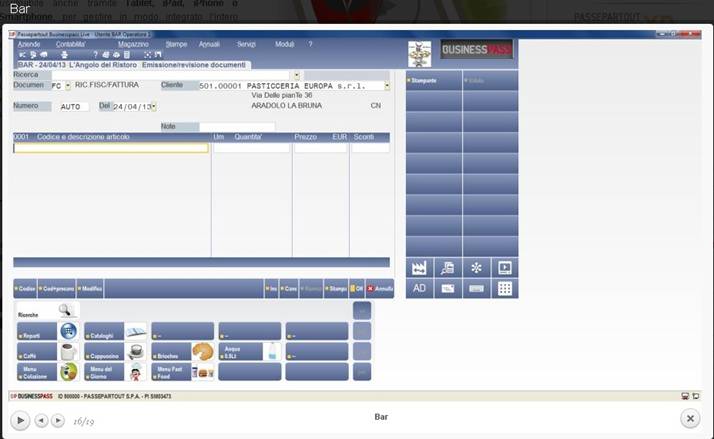This screenshot has height=439, width=714.
Task: Select the Cappuccino product button
Action: click(x=115, y=352)
